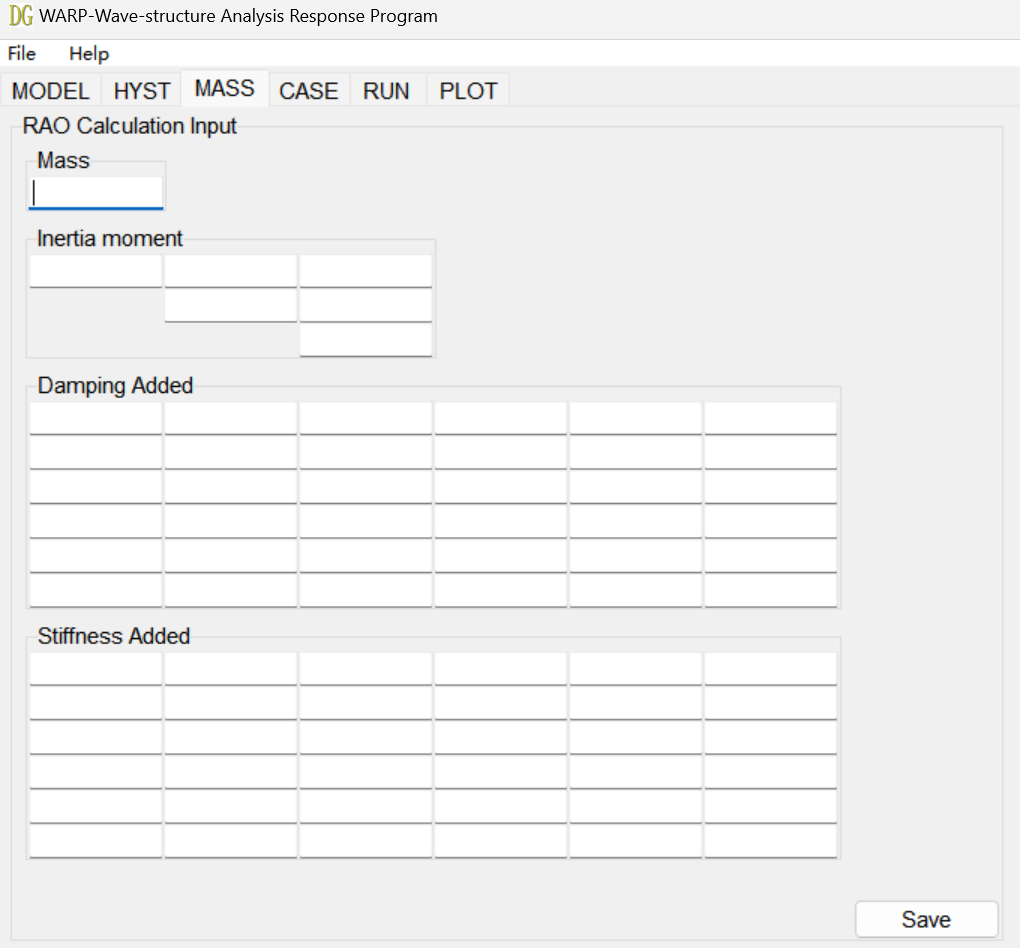Open the Help menu

click(88, 53)
